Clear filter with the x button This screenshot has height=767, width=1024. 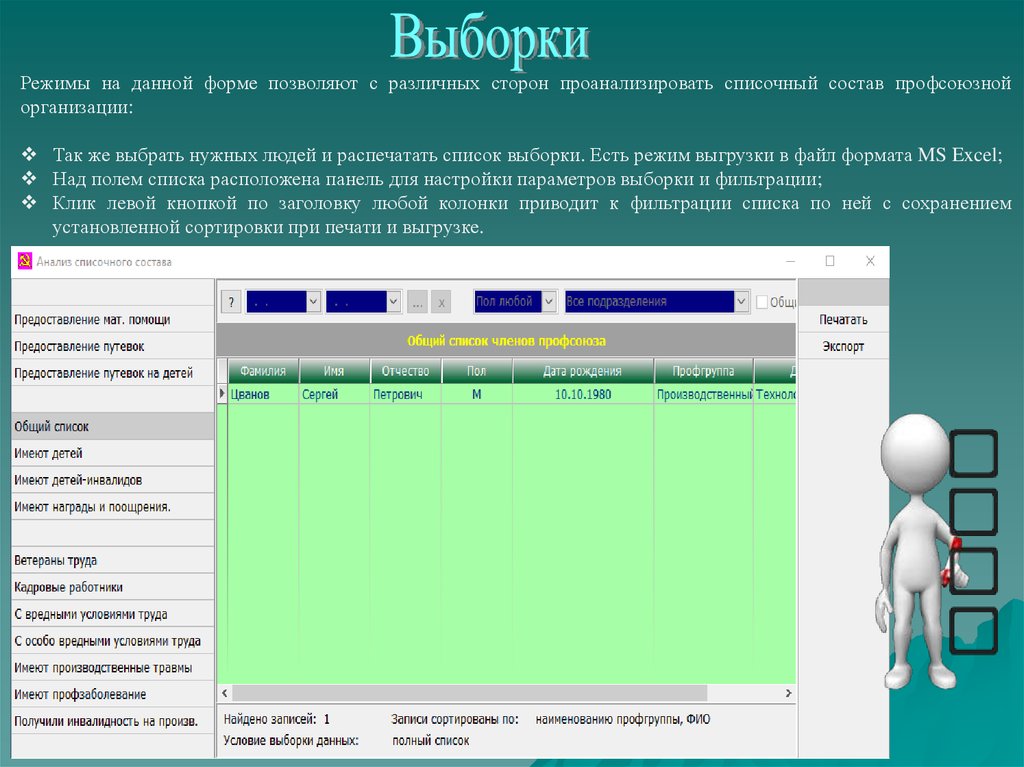pyautogui.click(x=441, y=302)
